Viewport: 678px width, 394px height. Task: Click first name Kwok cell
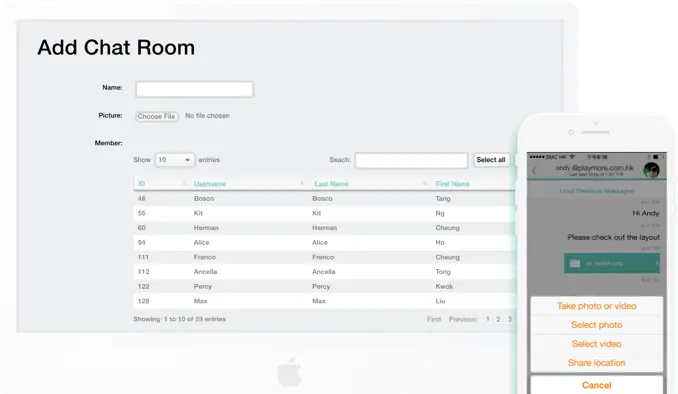444,287
